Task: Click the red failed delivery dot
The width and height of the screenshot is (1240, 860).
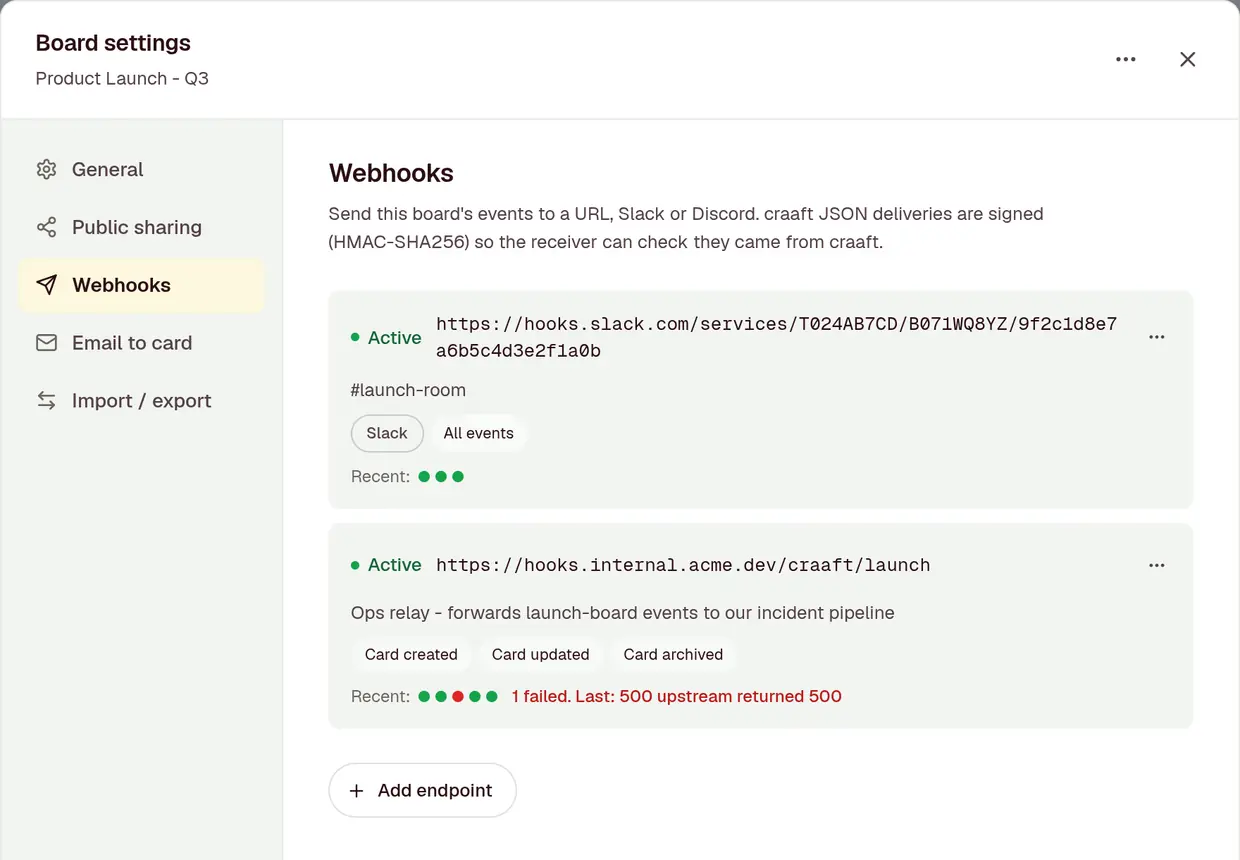Action: coord(458,696)
